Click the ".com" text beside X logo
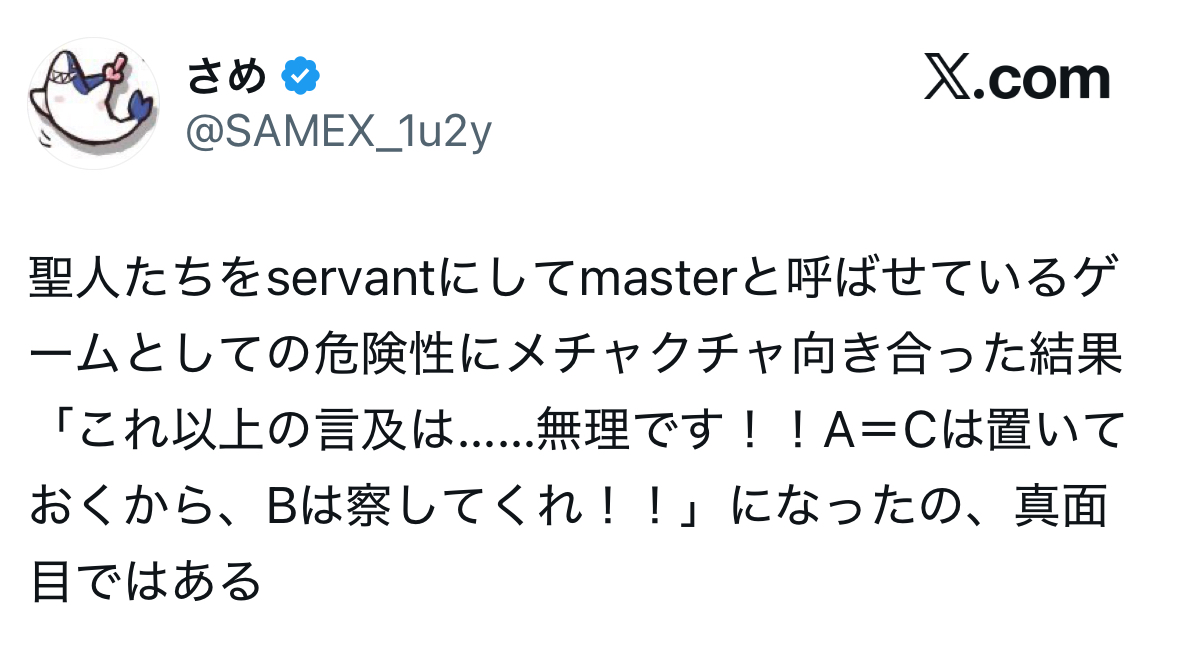This screenshot has height=666, width=1179. [1041, 78]
